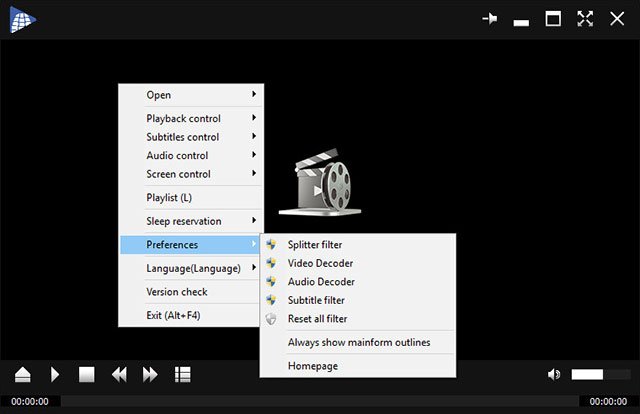Enter fullscreen using the expand arrows icon
The height and width of the screenshot is (414, 640).
coord(586,19)
